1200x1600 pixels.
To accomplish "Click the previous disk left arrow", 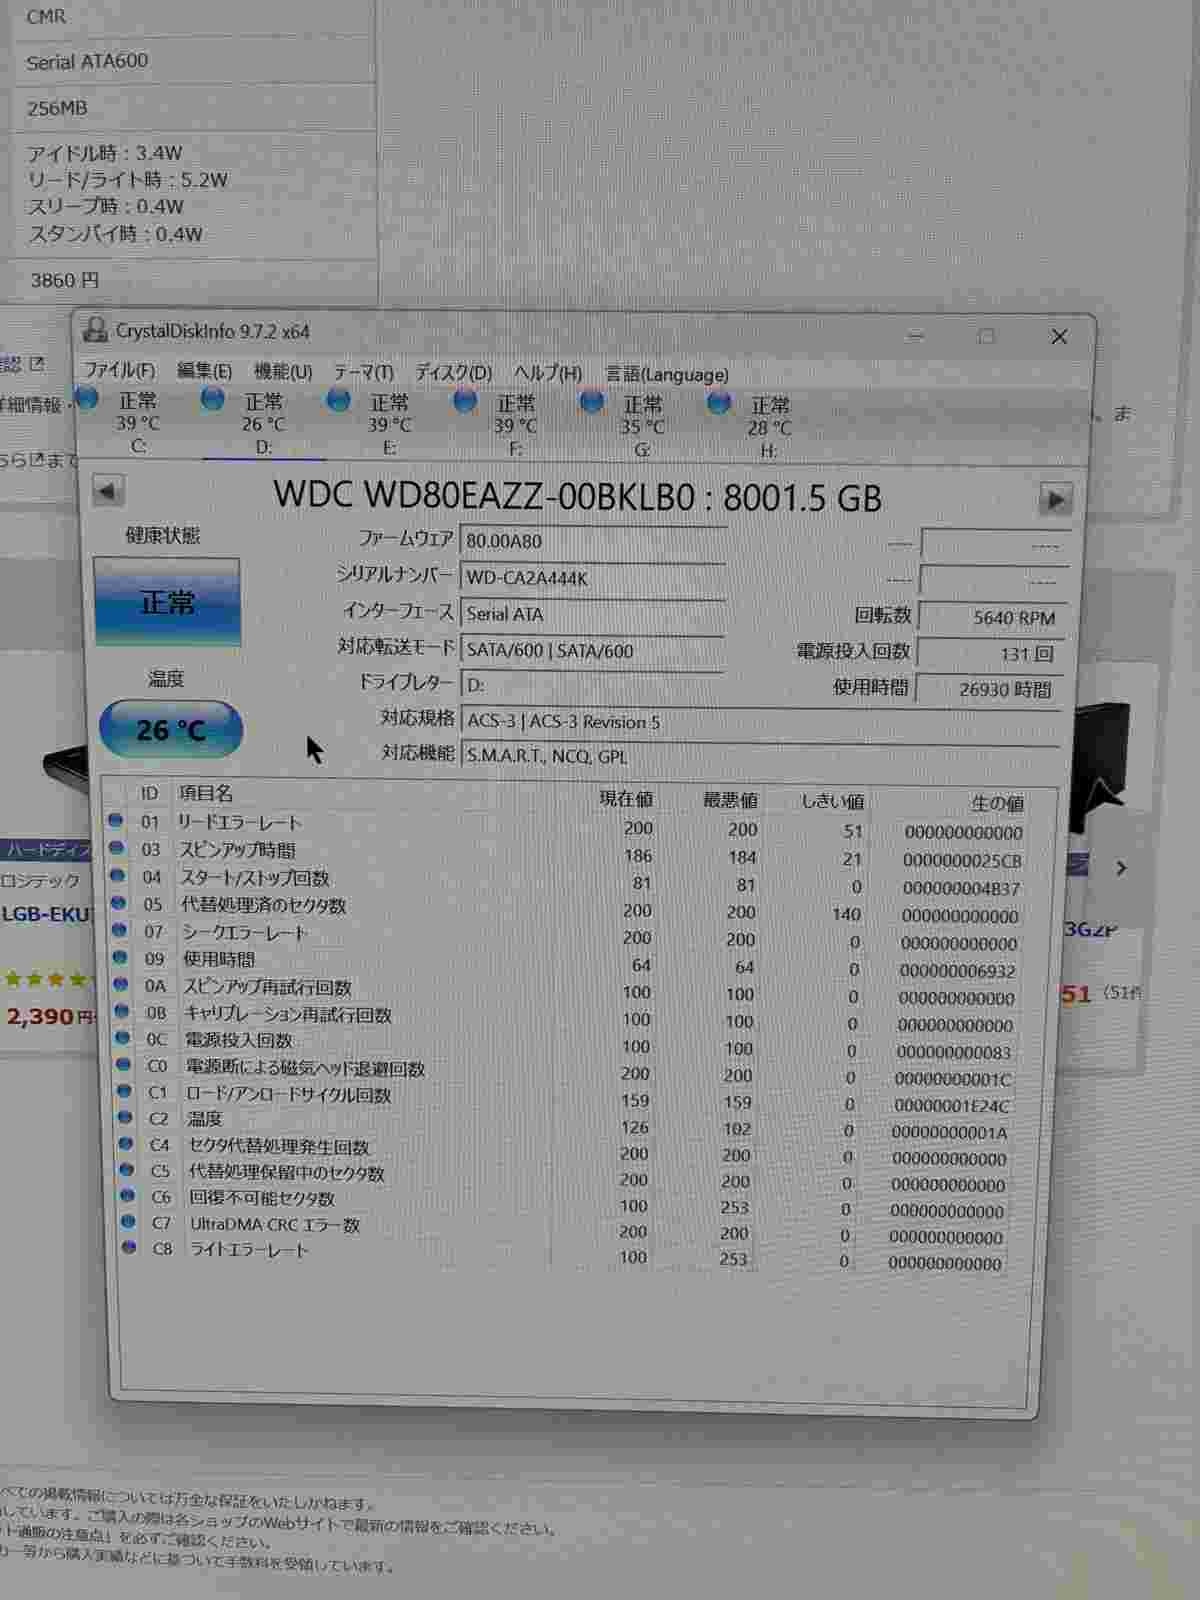I will (108, 491).
